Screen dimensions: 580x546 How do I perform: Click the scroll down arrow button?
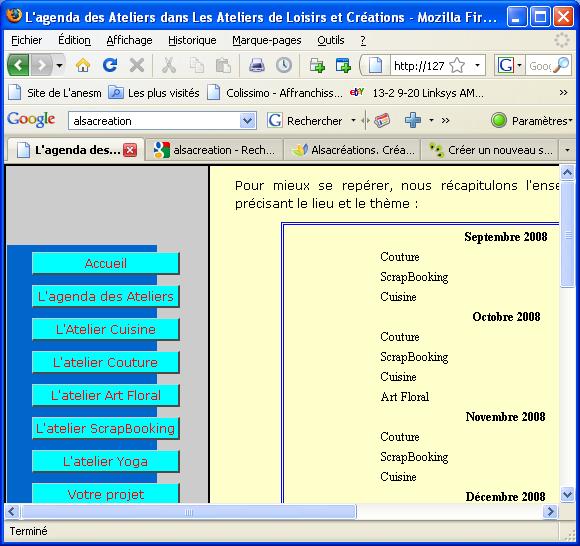coord(567,494)
